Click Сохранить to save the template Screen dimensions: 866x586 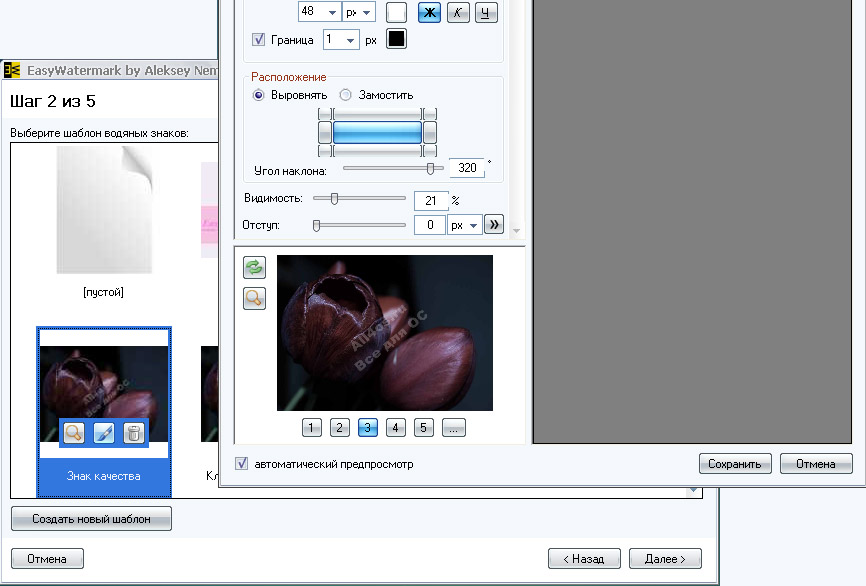click(x=735, y=464)
